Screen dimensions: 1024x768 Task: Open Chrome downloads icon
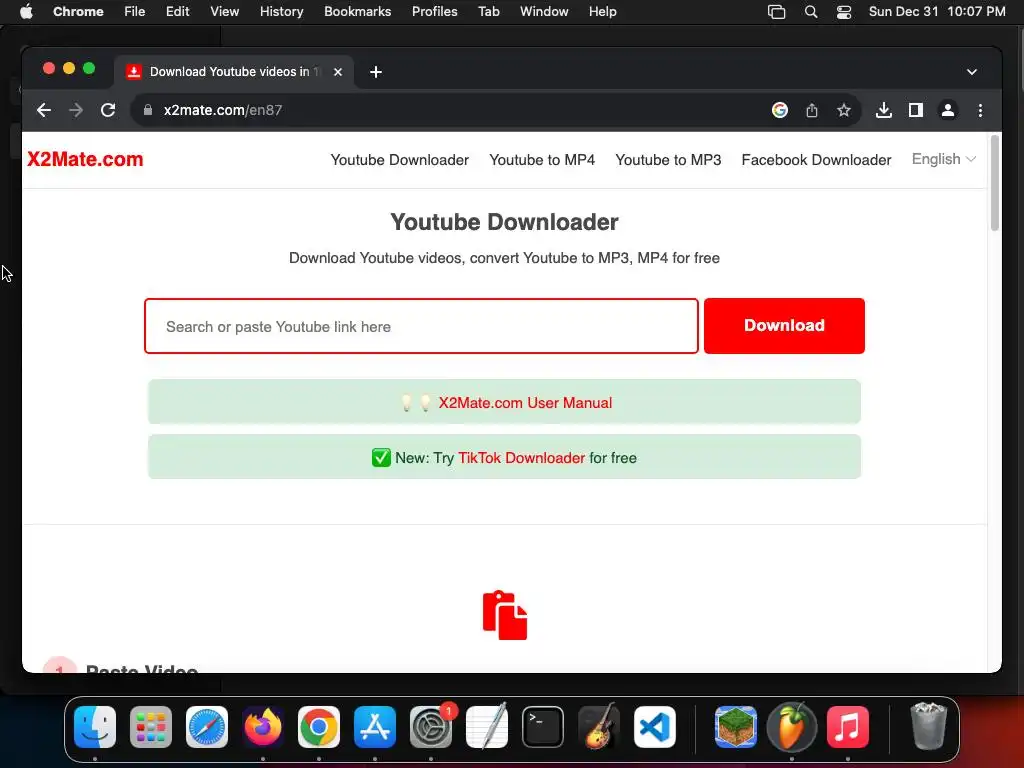(x=884, y=110)
